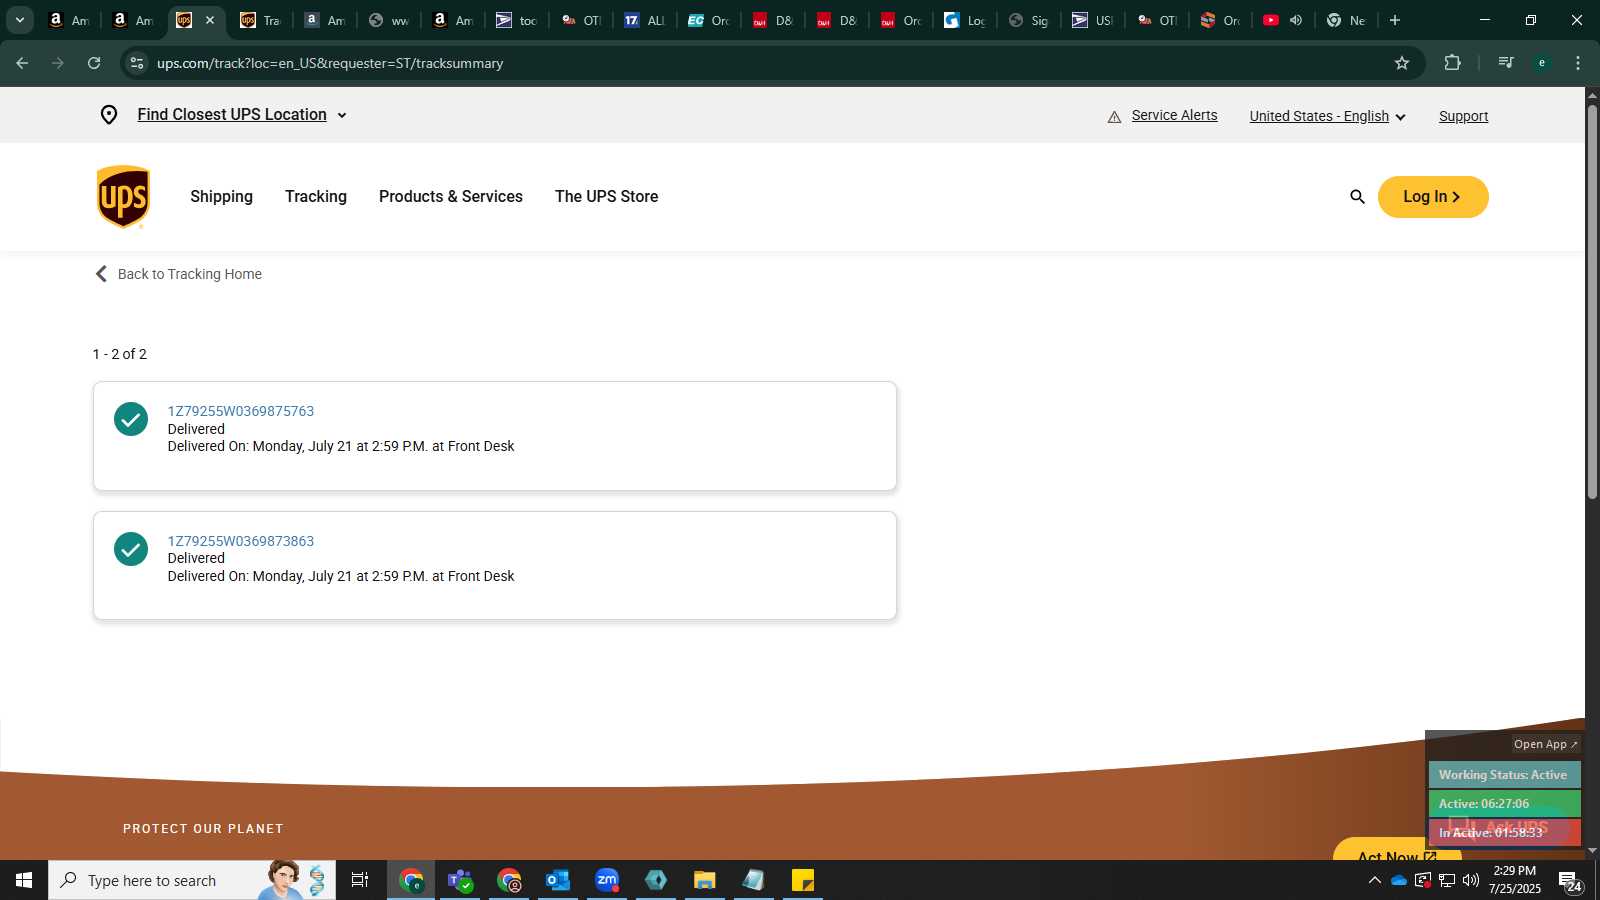This screenshot has height=900, width=1600.
Task: Open the Windows Start menu
Action: click(24, 880)
